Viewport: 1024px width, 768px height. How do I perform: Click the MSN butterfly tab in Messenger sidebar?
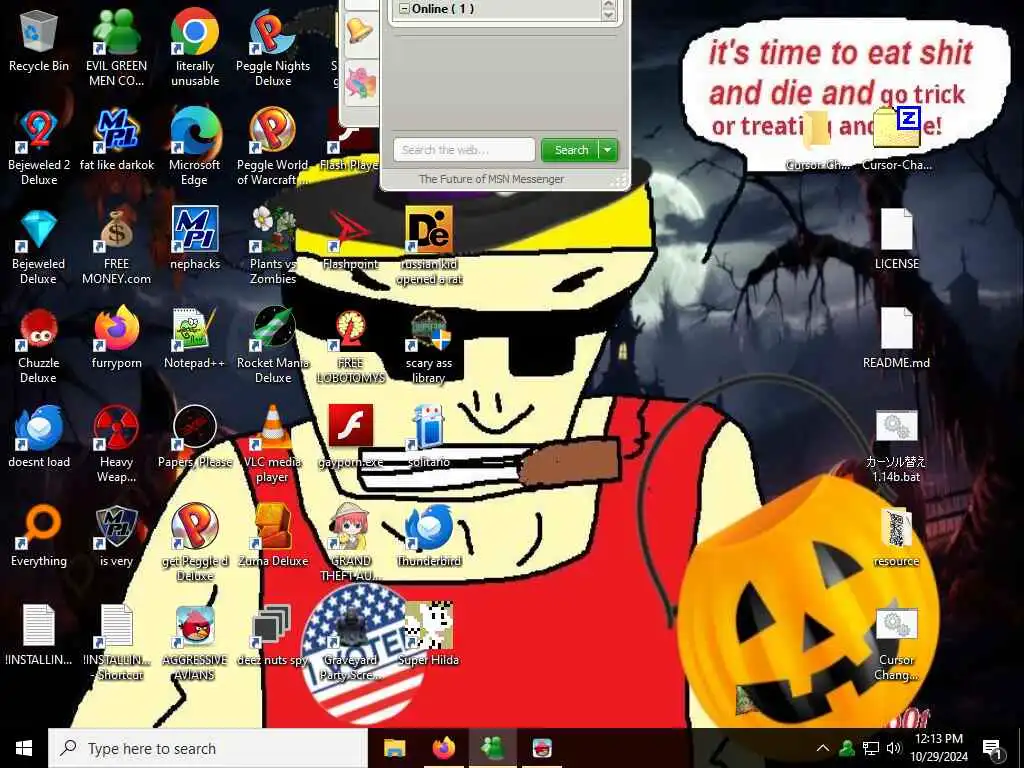coord(360,83)
